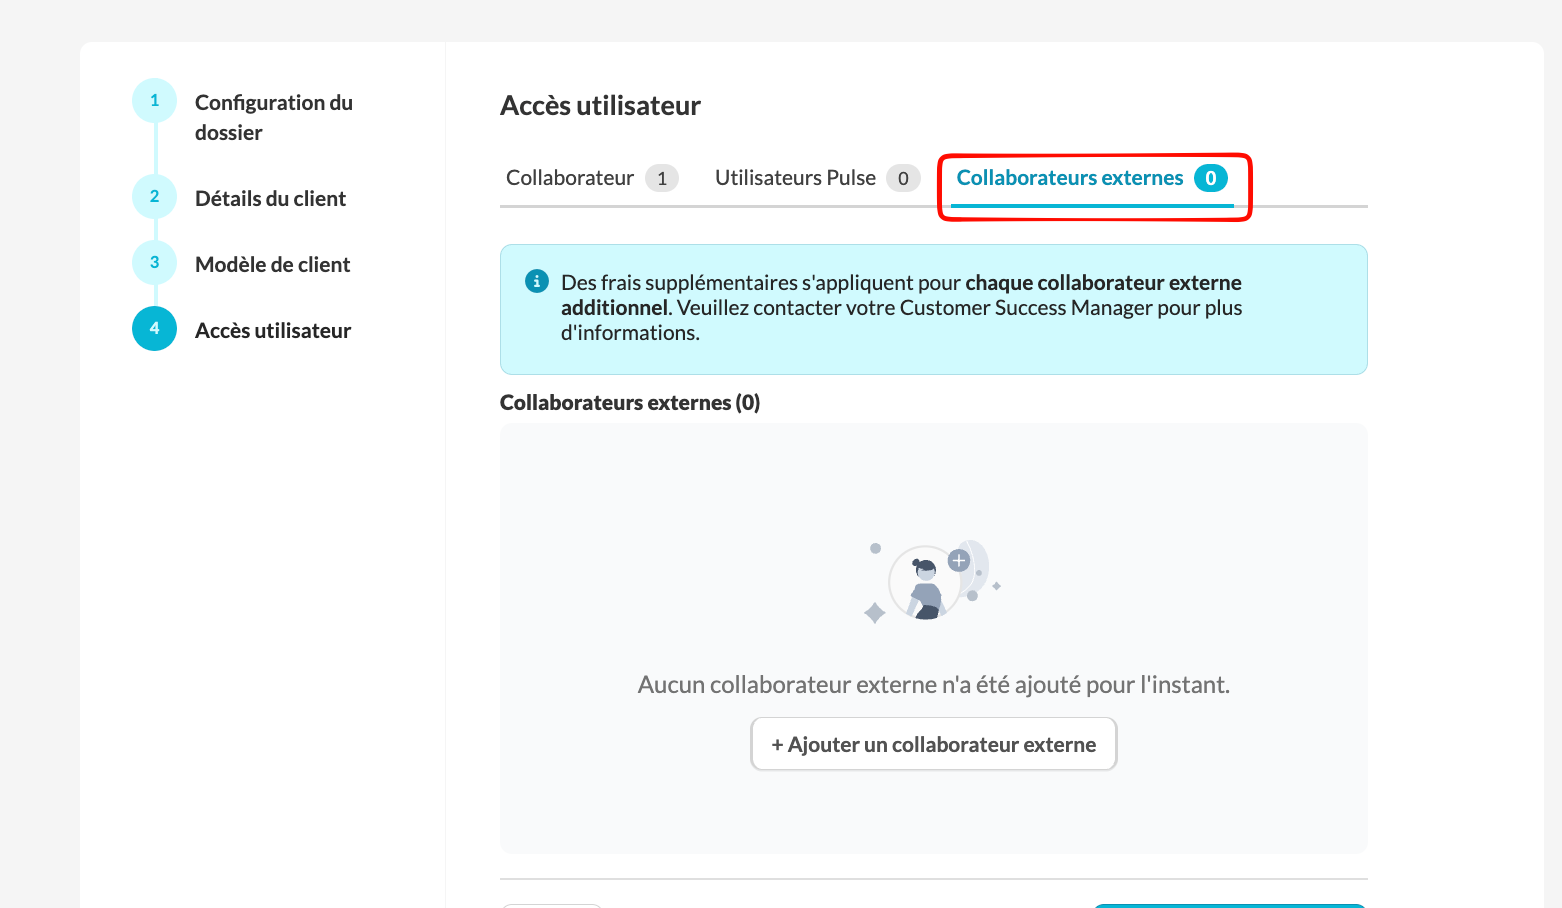Select the step 3 circle indicator

(154, 262)
